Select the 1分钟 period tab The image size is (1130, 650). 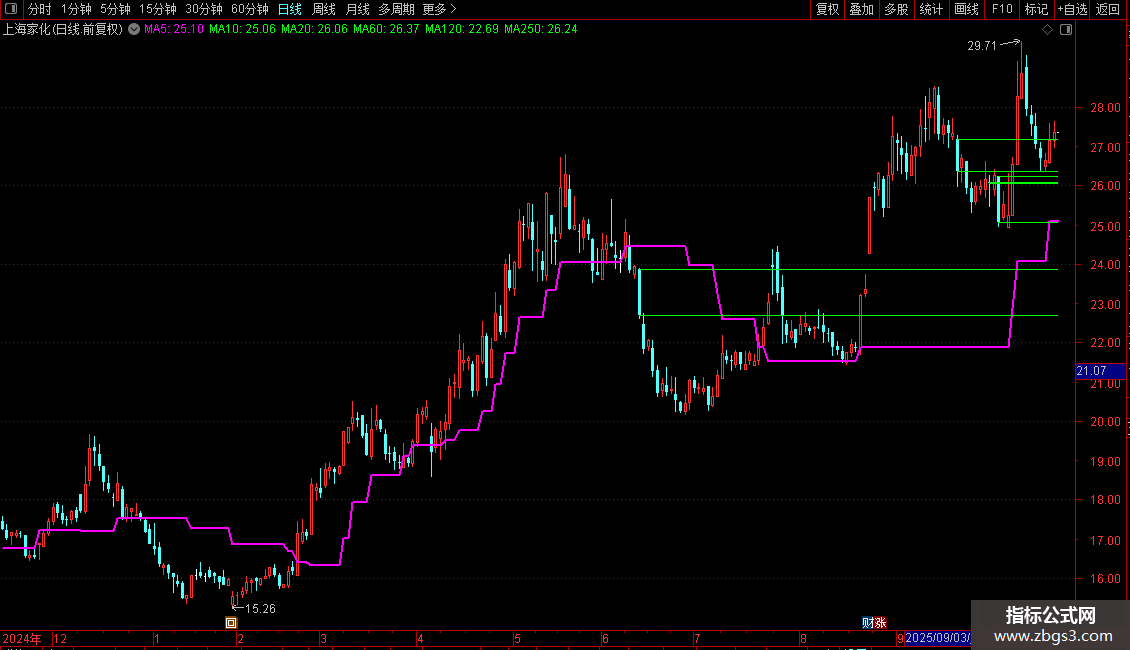(76, 9)
